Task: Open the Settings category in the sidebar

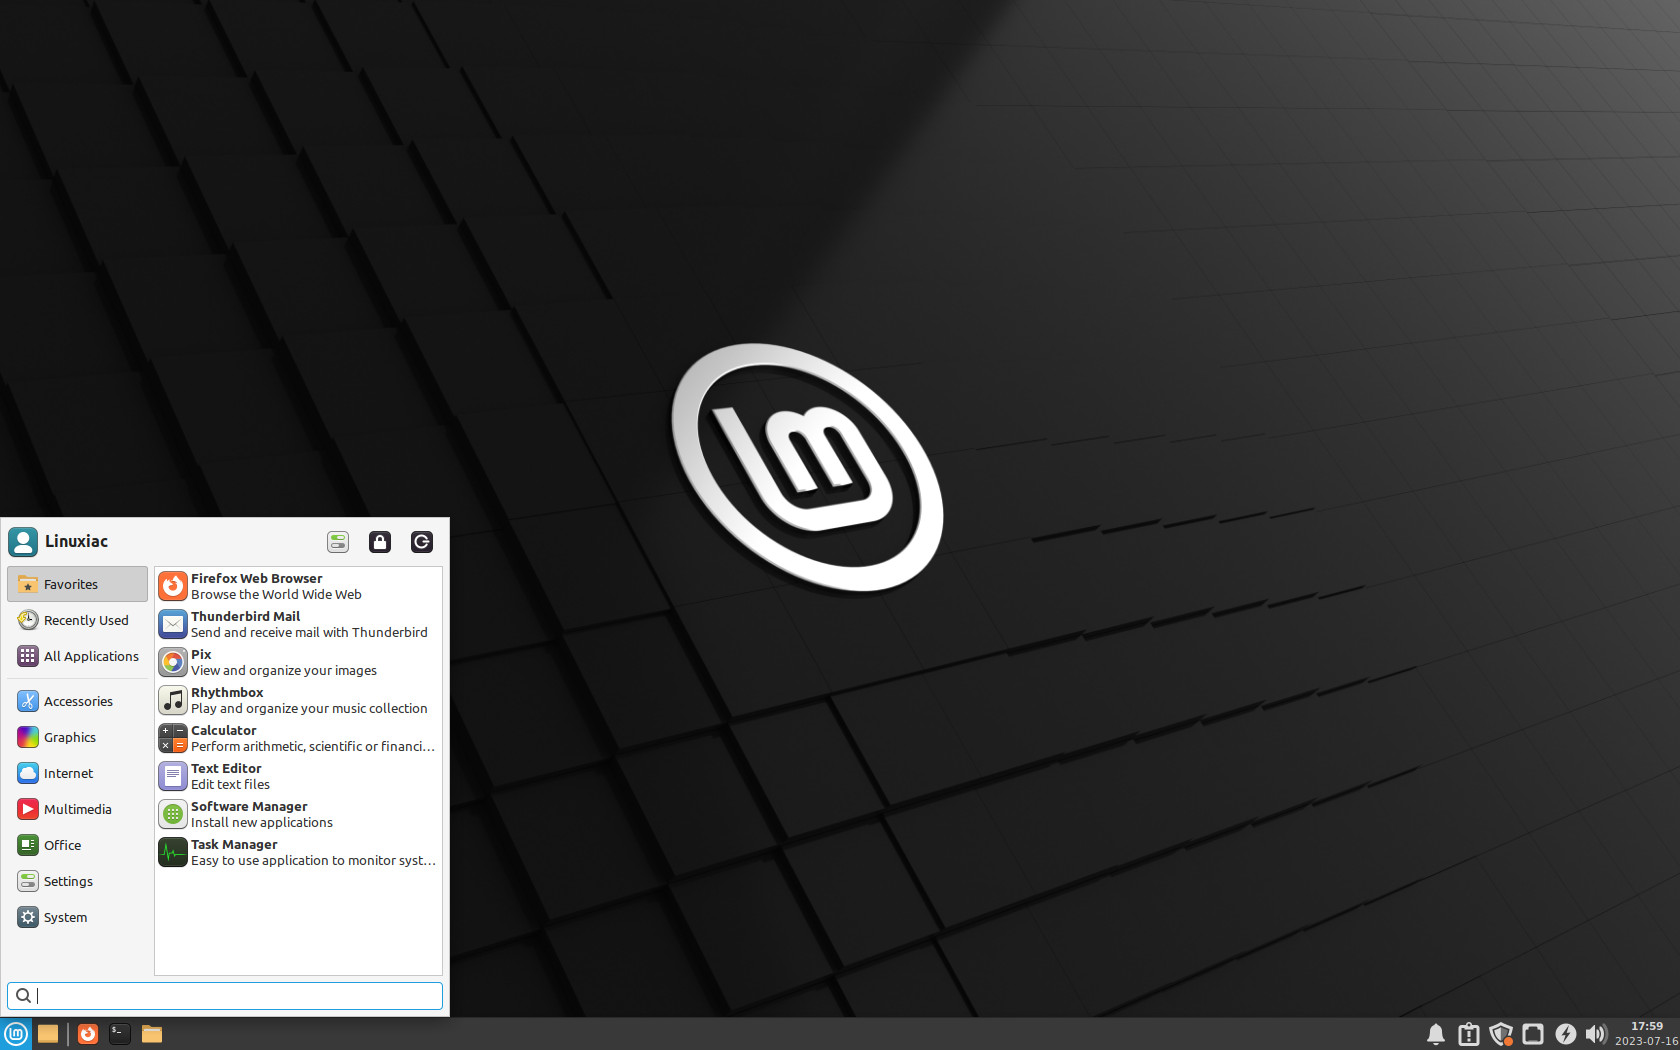Action: 77,881
